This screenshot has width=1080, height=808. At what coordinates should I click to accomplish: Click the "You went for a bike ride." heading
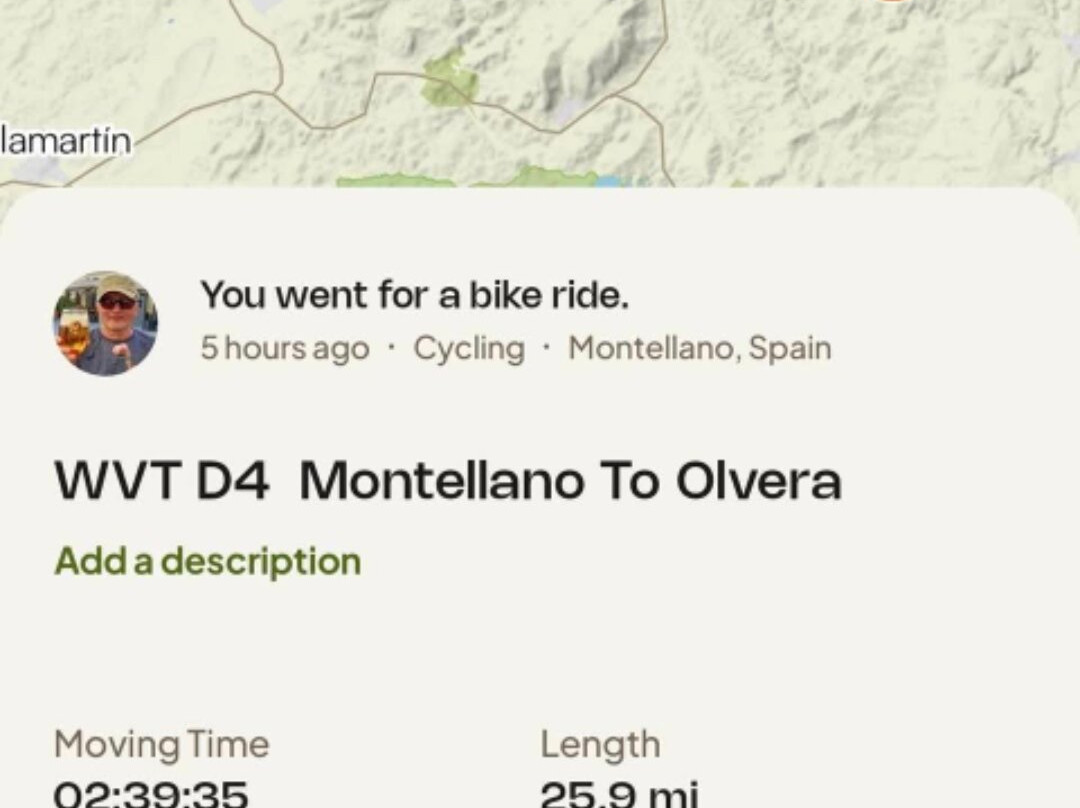tap(415, 295)
